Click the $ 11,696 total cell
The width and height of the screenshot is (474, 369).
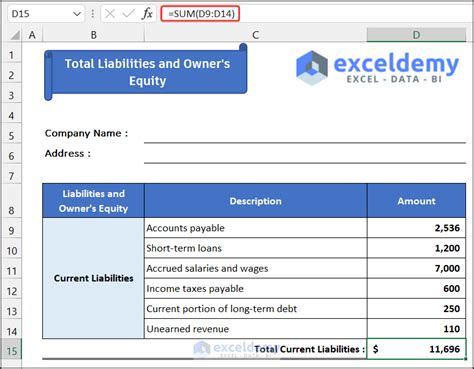416,349
